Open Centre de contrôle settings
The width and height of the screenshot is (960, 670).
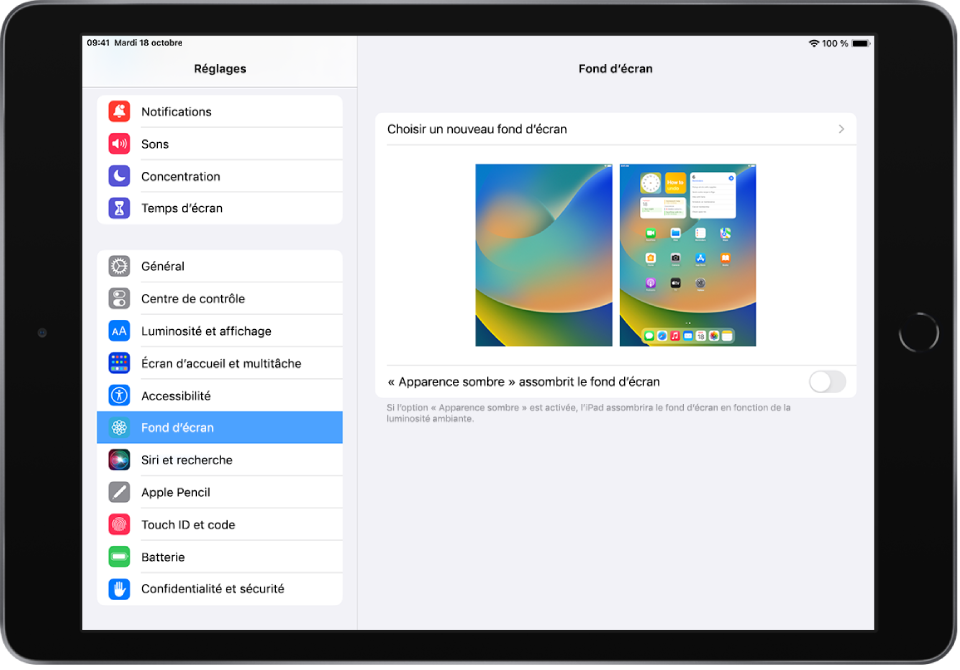[193, 299]
